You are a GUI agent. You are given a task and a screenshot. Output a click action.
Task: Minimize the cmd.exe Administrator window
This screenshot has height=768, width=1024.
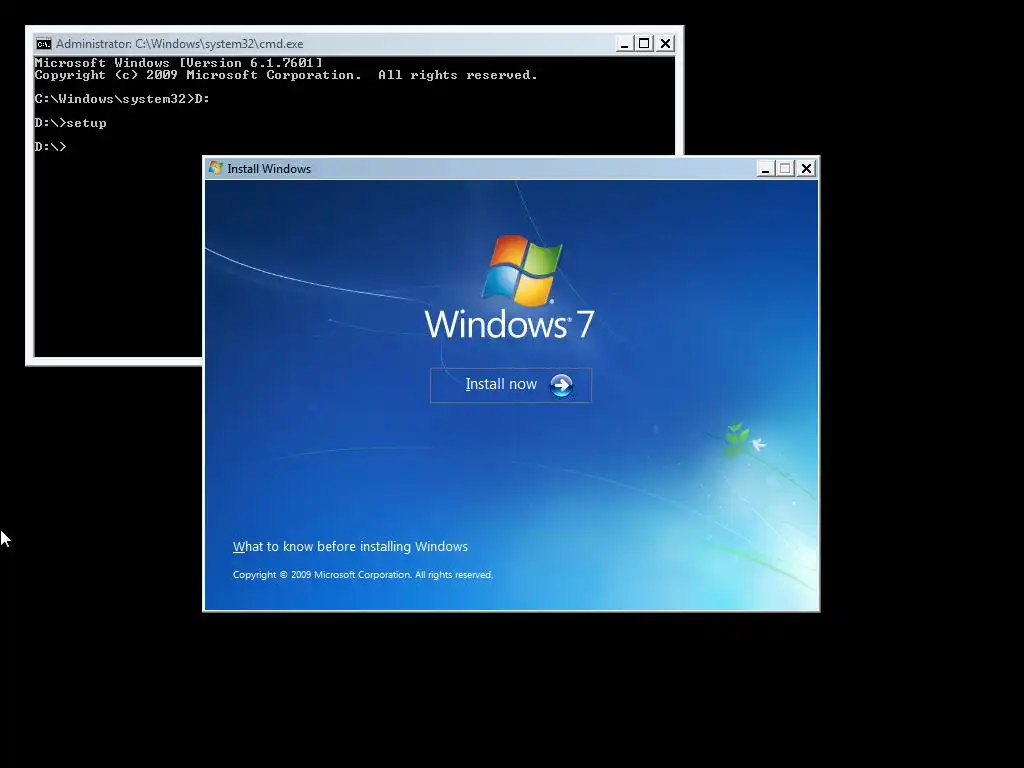(624, 44)
